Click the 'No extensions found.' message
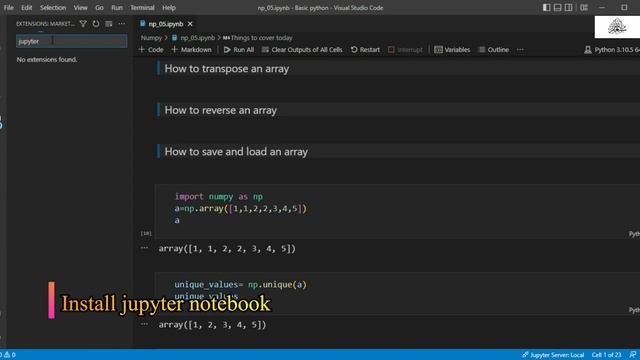 coord(47,60)
